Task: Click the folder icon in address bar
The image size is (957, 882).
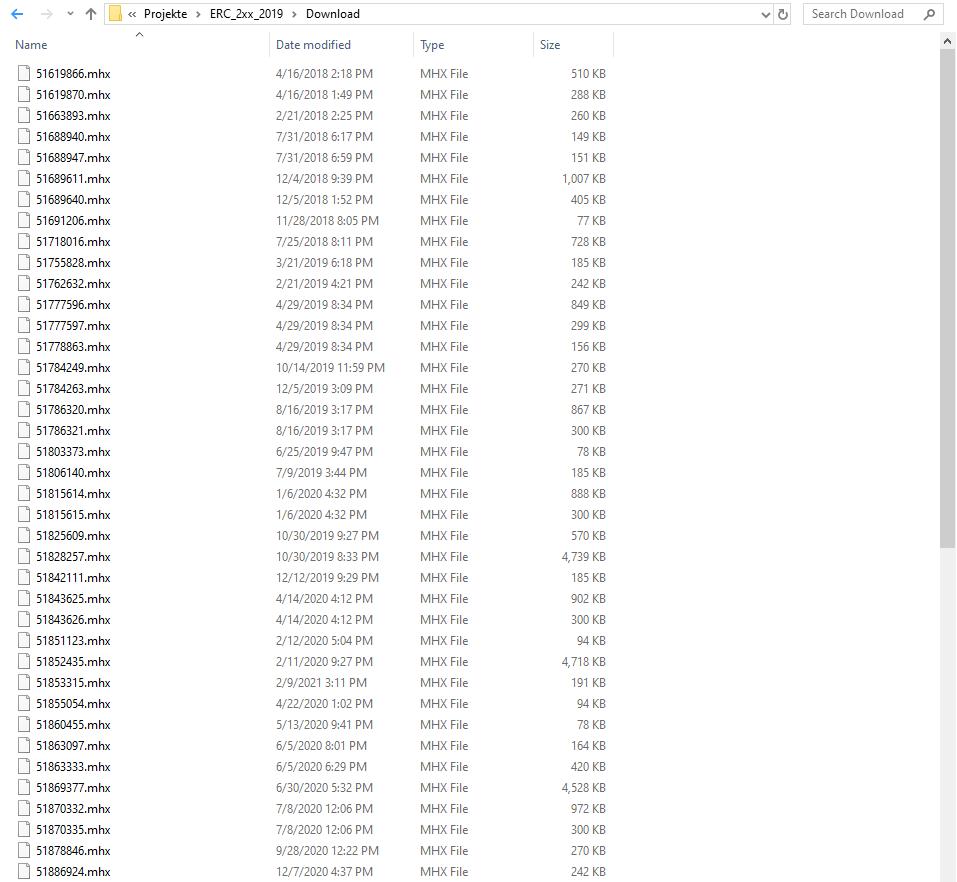Action: 115,14
